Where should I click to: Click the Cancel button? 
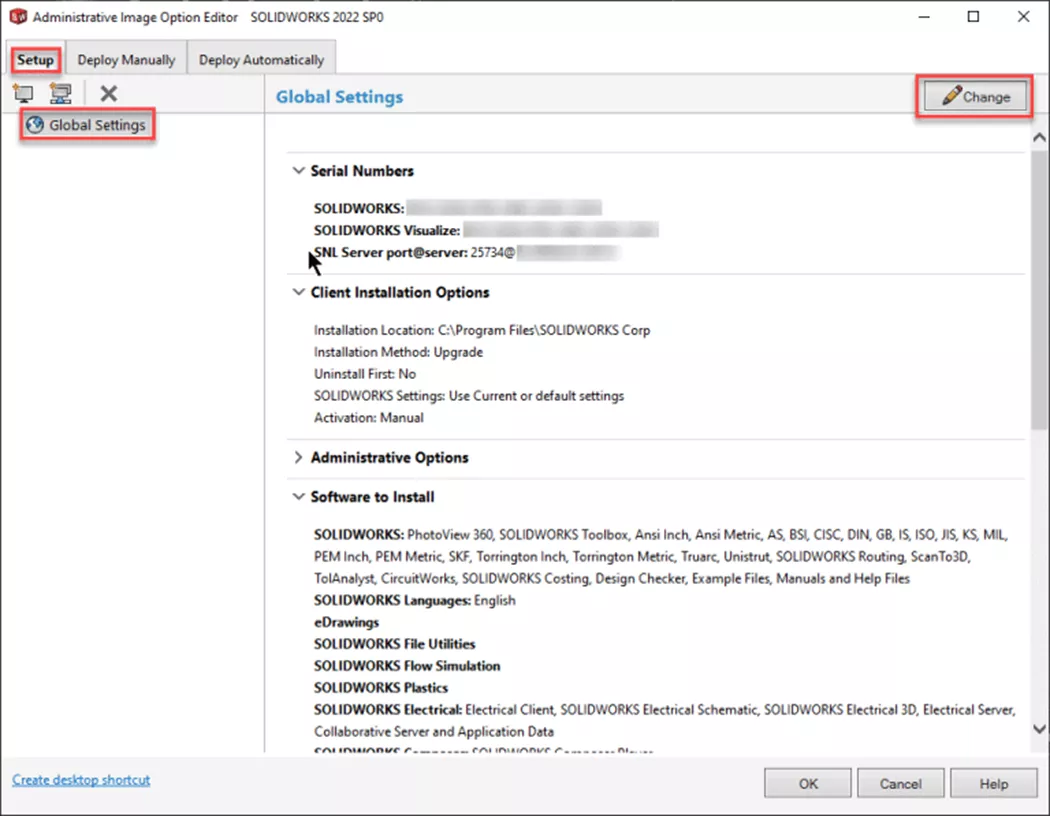point(901,783)
